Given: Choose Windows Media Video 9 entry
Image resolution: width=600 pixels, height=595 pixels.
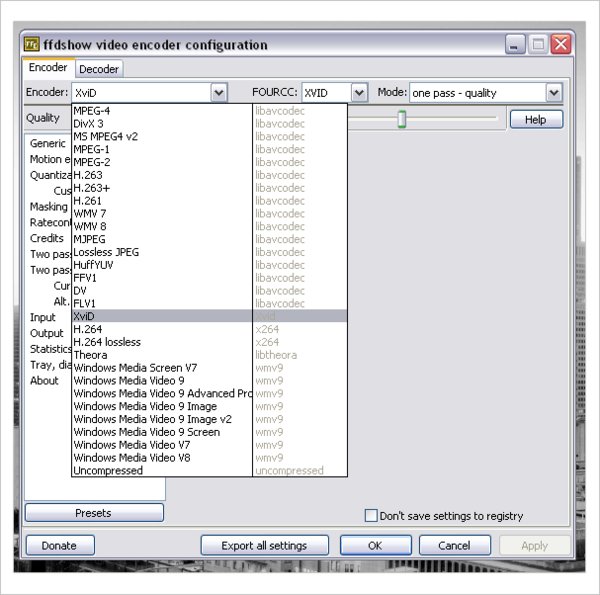Looking at the screenshot, I should [x=209, y=381].
